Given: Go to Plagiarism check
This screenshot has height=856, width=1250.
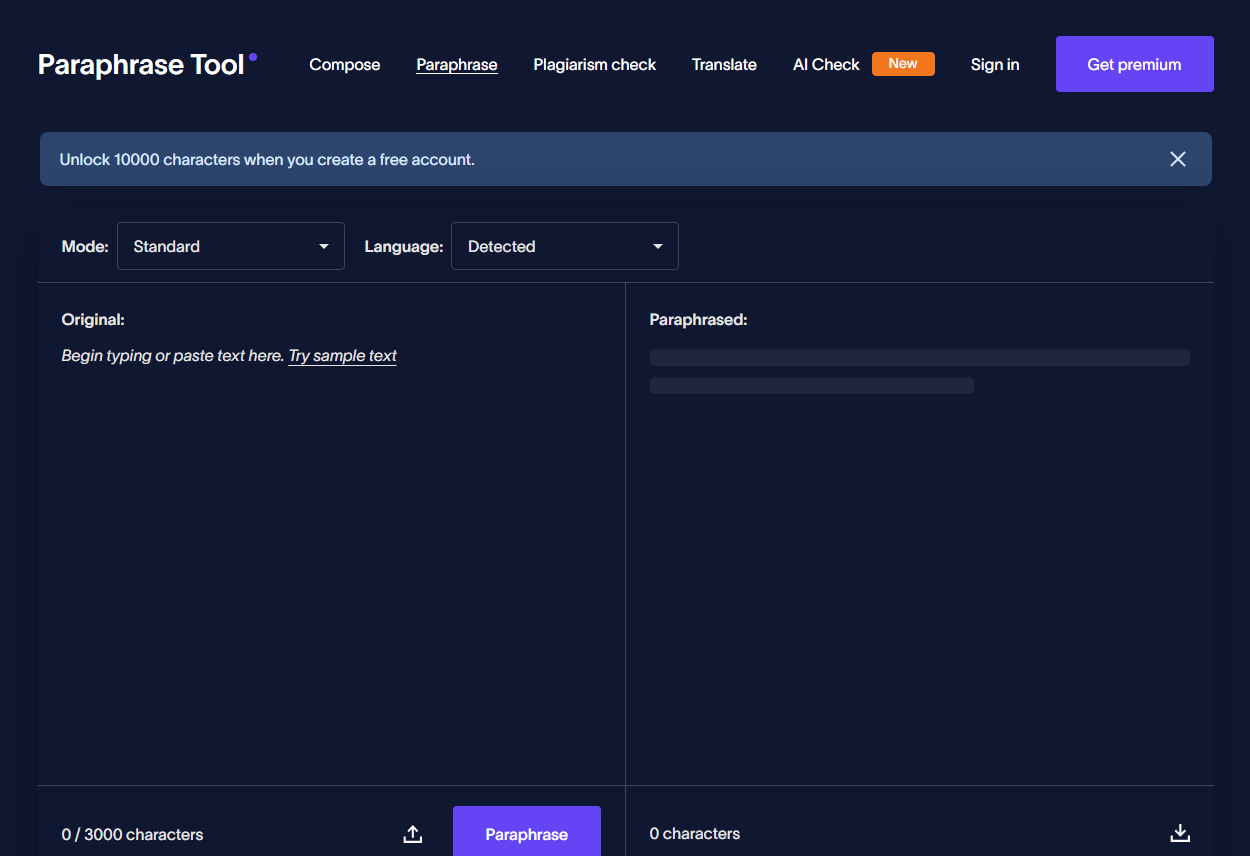Looking at the screenshot, I should click(x=595, y=65).
